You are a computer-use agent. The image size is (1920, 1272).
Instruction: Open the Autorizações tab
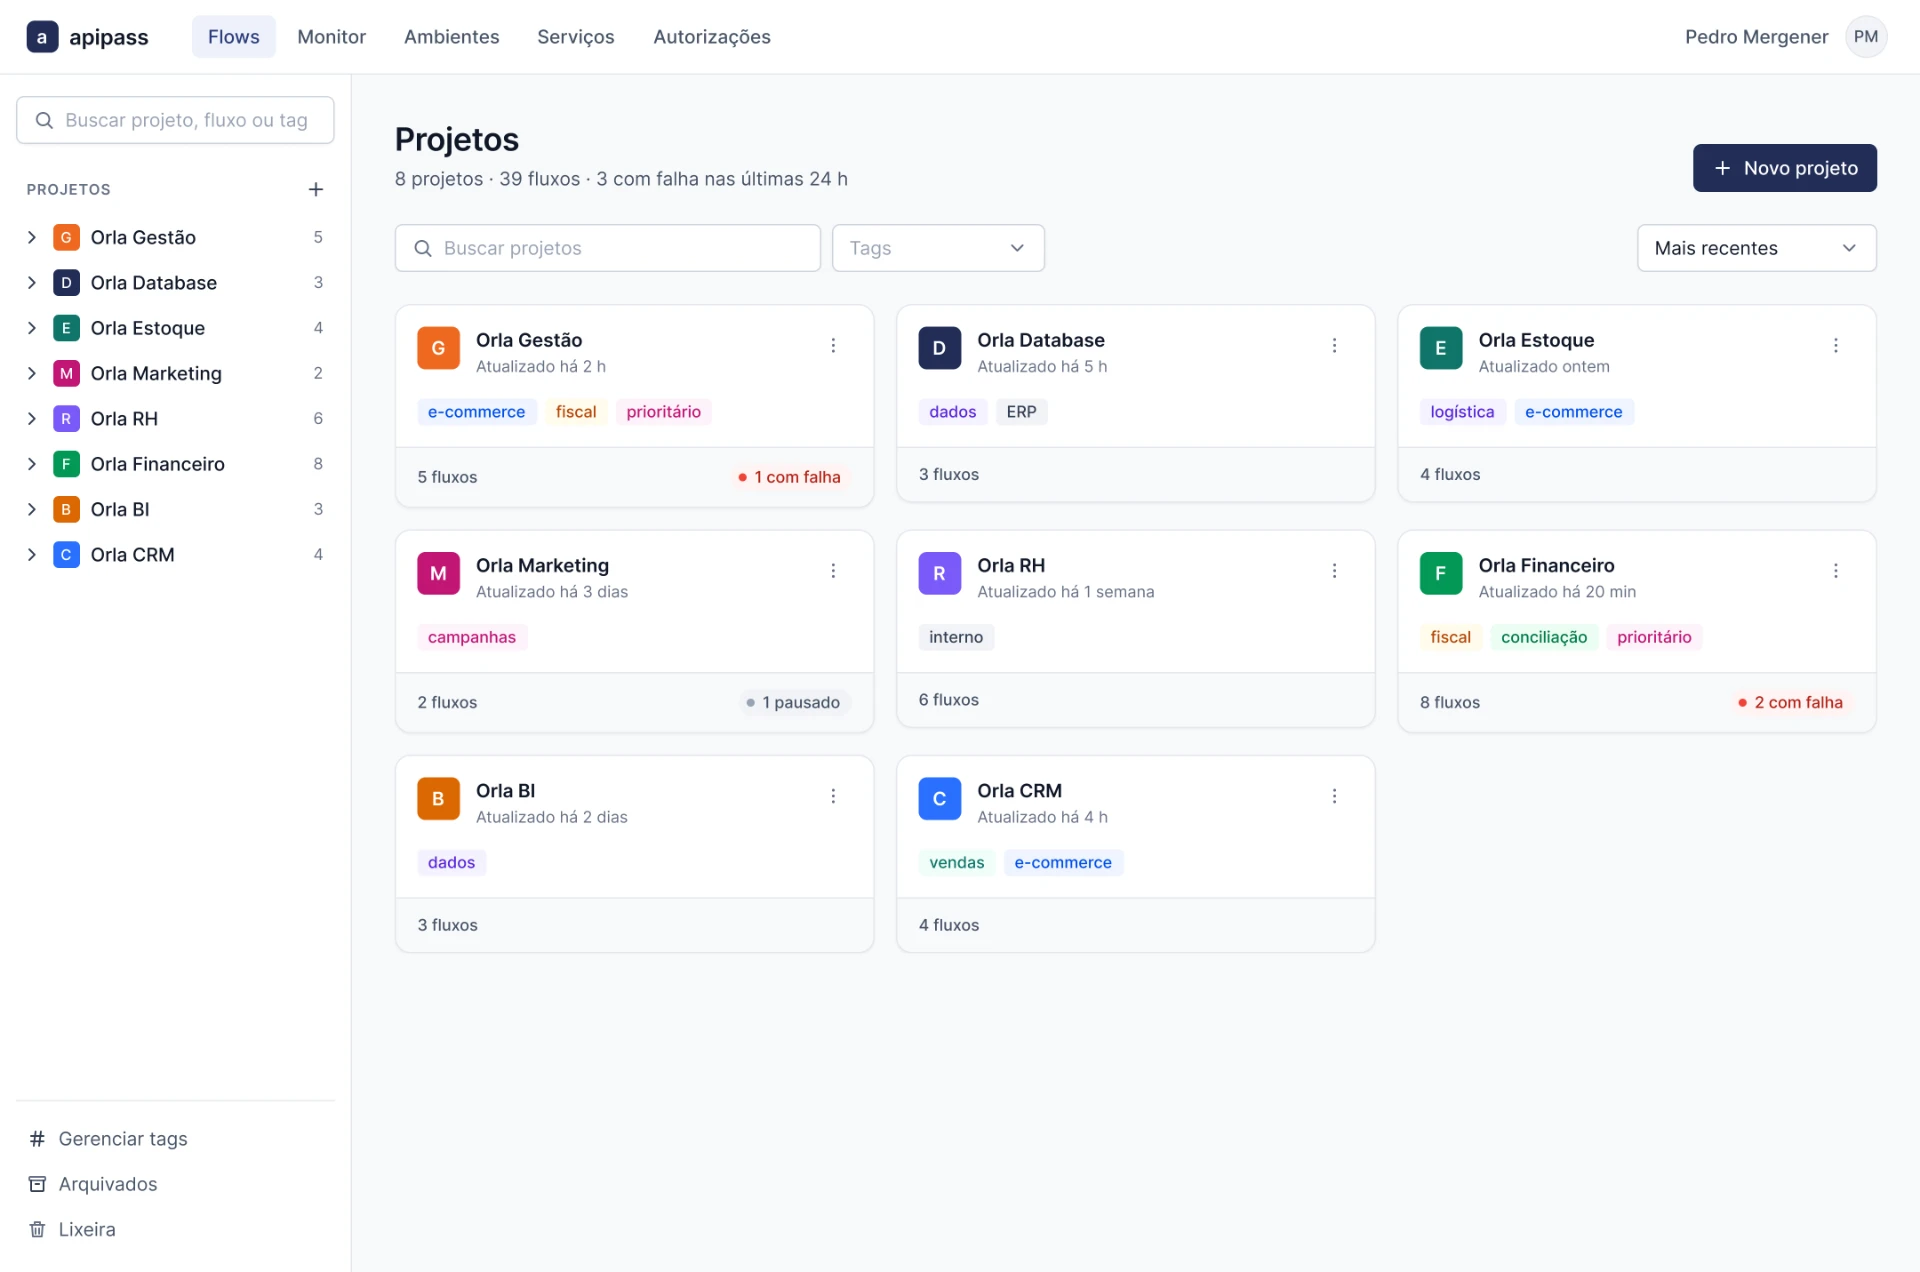(x=712, y=37)
